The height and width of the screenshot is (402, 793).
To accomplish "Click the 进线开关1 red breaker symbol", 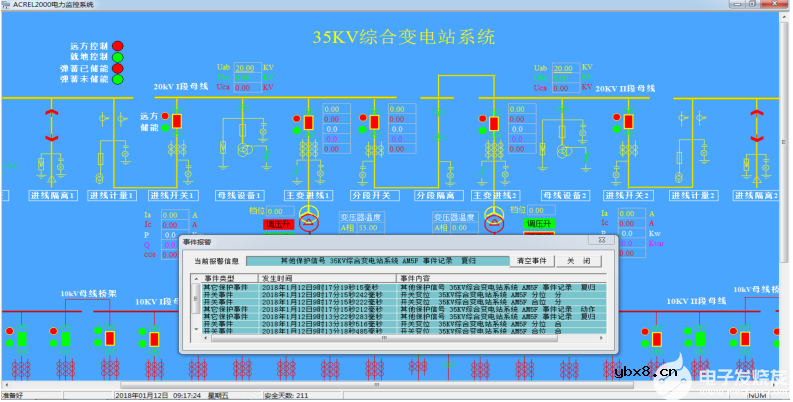I will [177, 121].
